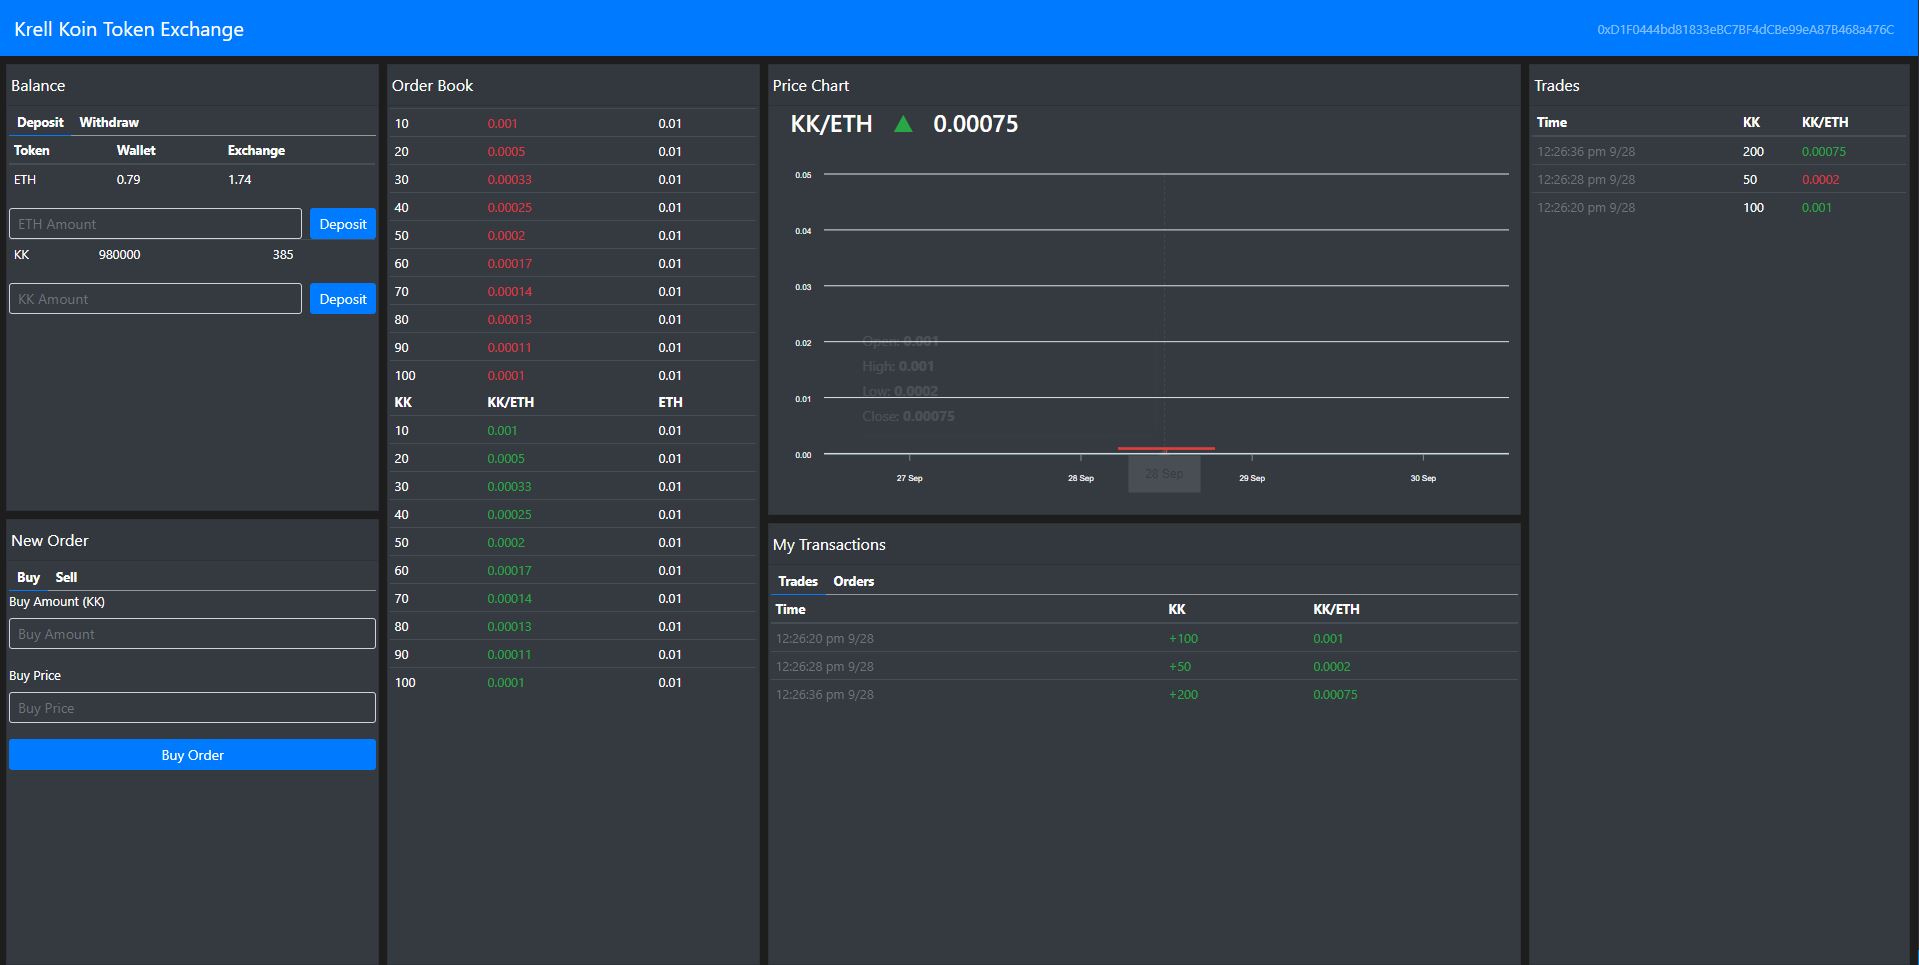The image size is (1919, 965).
Task: Focus the Buy Price input field
Action: 192,708
